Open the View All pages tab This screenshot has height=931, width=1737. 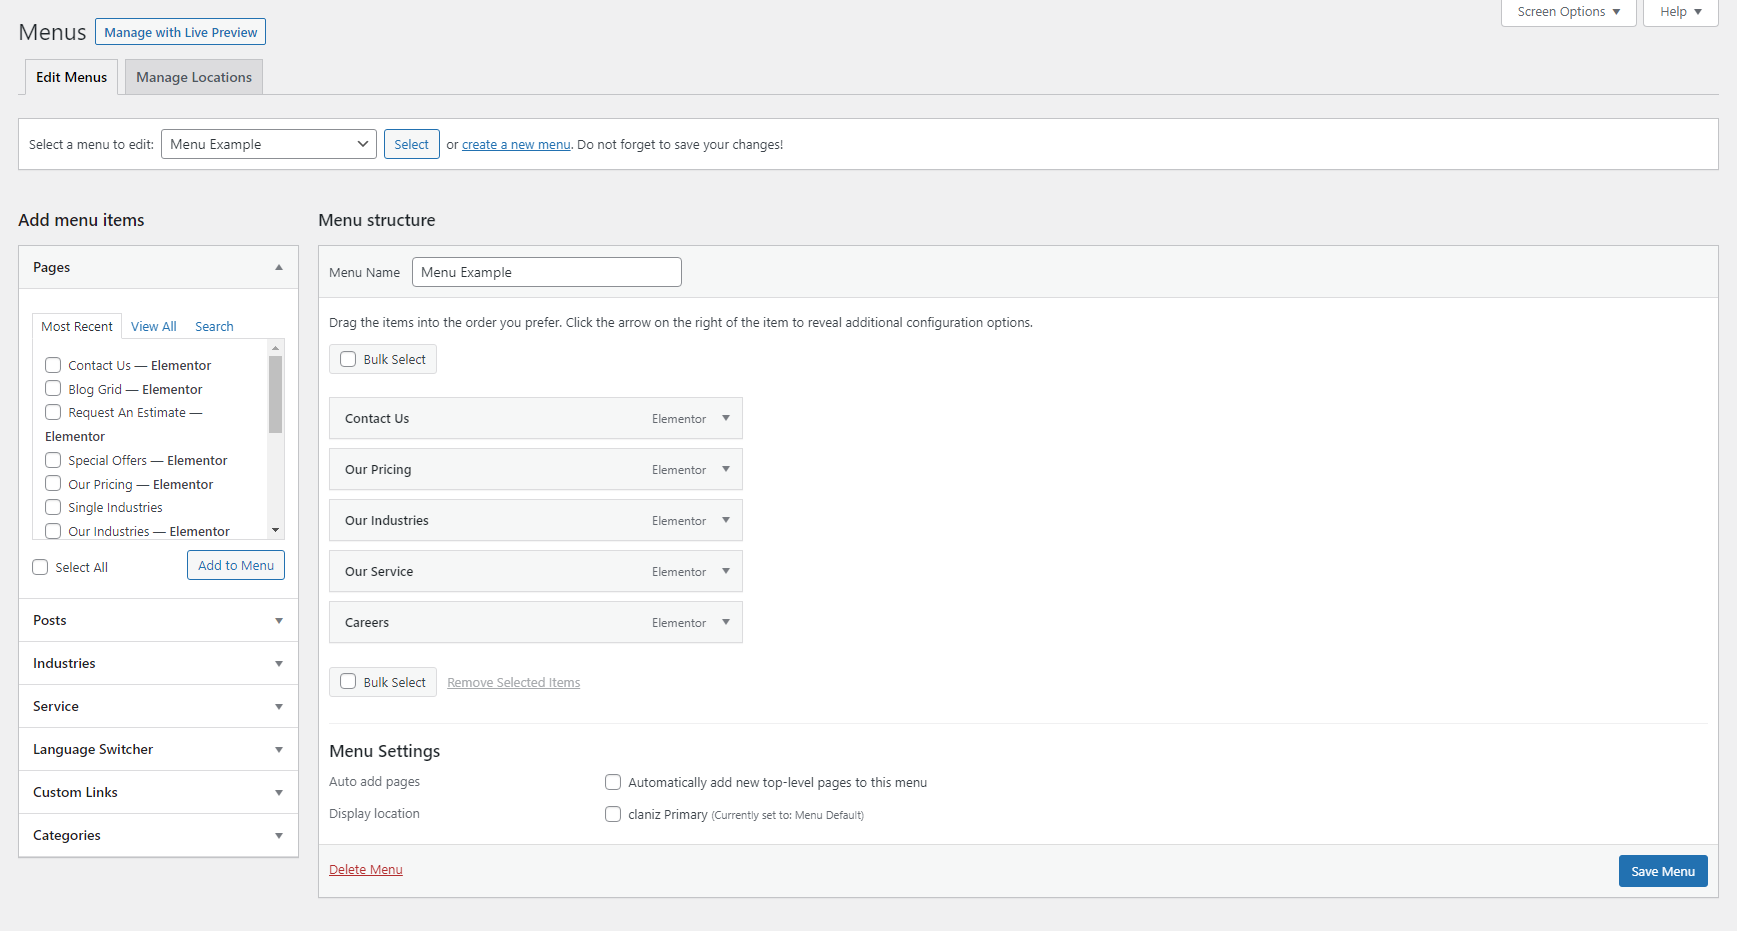coord(153,327)
